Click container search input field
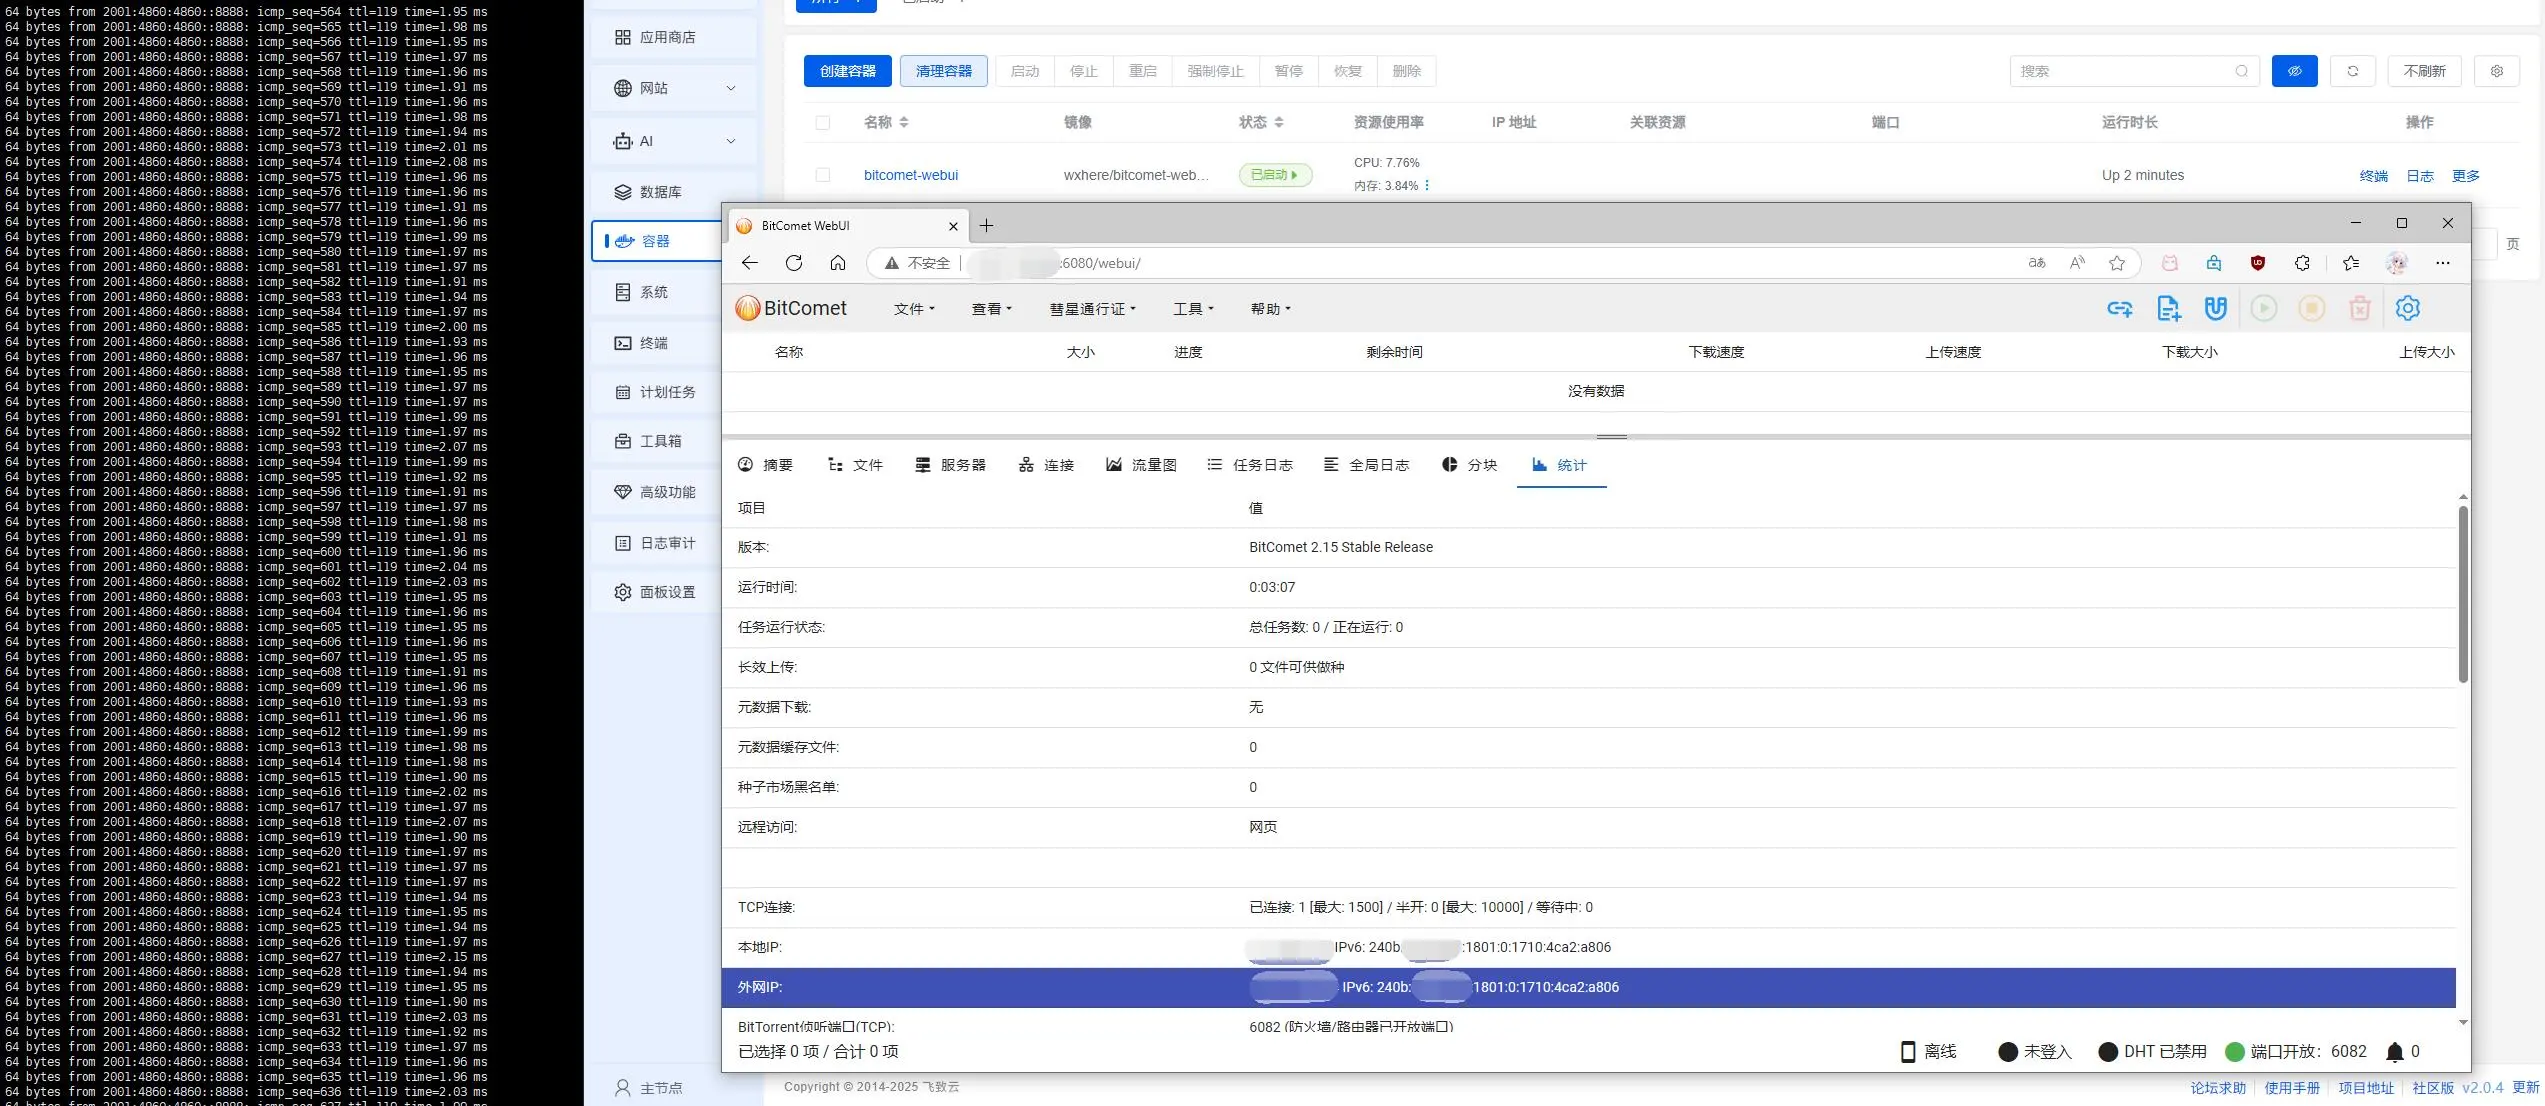Screen dimensions: 2545x1106 pos(2134,71)
